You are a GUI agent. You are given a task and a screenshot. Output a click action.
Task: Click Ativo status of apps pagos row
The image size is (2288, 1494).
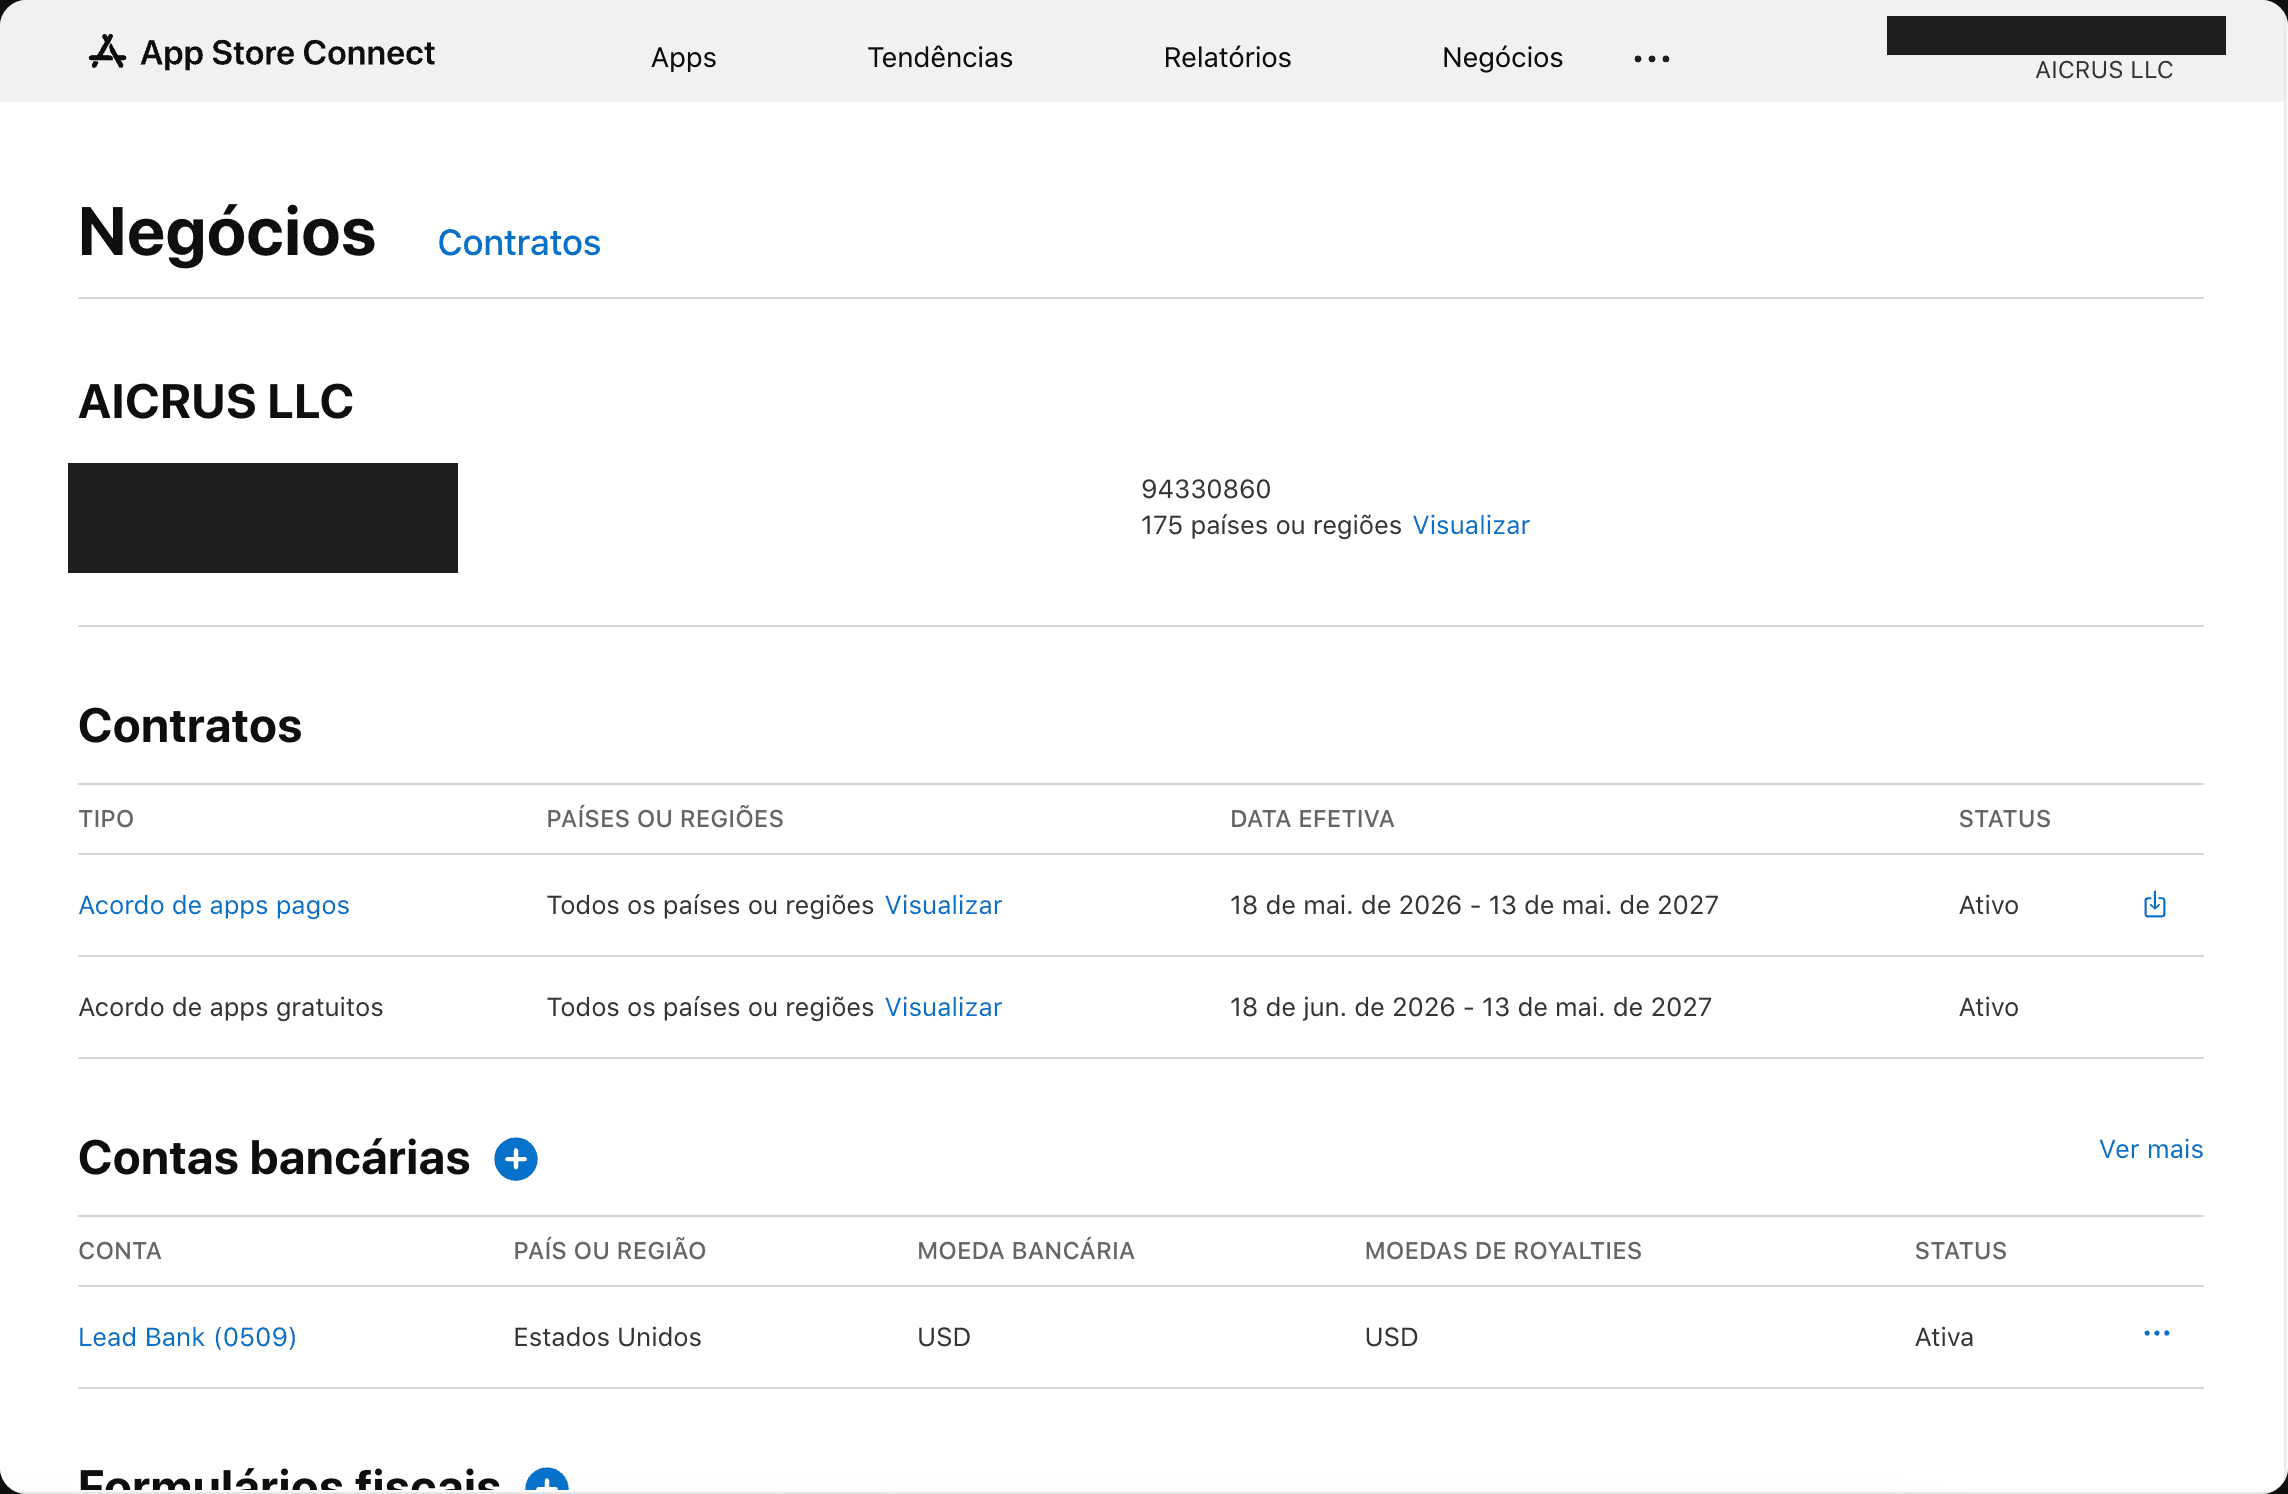tap(1989, 905)
